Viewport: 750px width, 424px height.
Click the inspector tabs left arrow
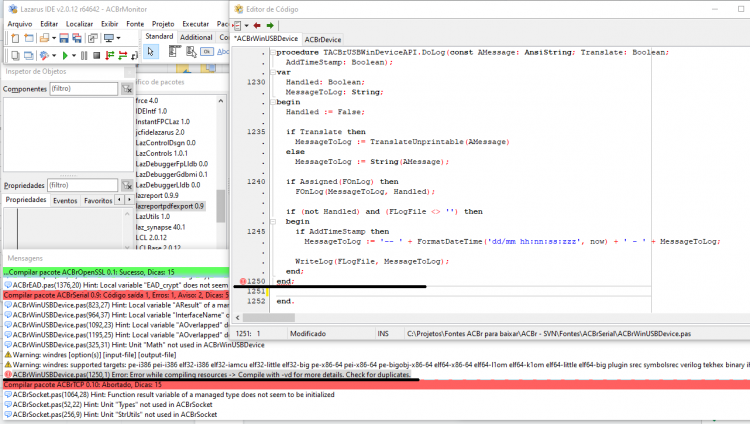[120, 200]
